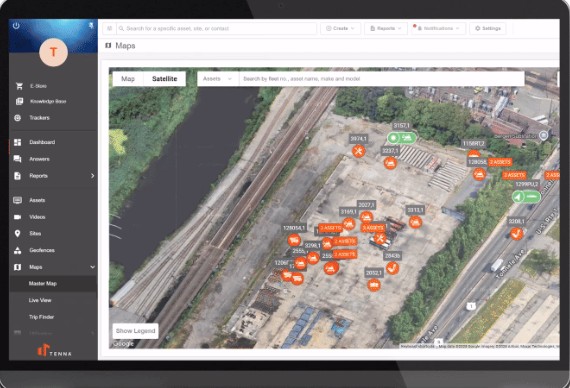Select the truck marker under label 128054,1
570x388 pixels.
[x=294, y=240]
